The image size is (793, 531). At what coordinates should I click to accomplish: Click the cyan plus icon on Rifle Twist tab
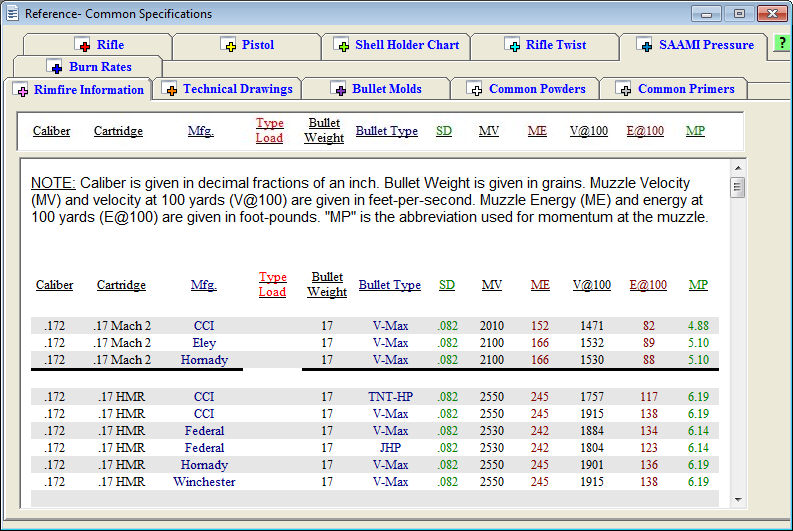click(x=512, y=45)
